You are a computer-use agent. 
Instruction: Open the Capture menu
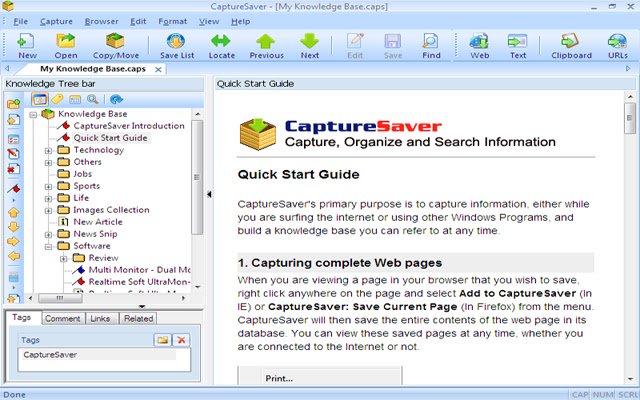pos(56,22)
